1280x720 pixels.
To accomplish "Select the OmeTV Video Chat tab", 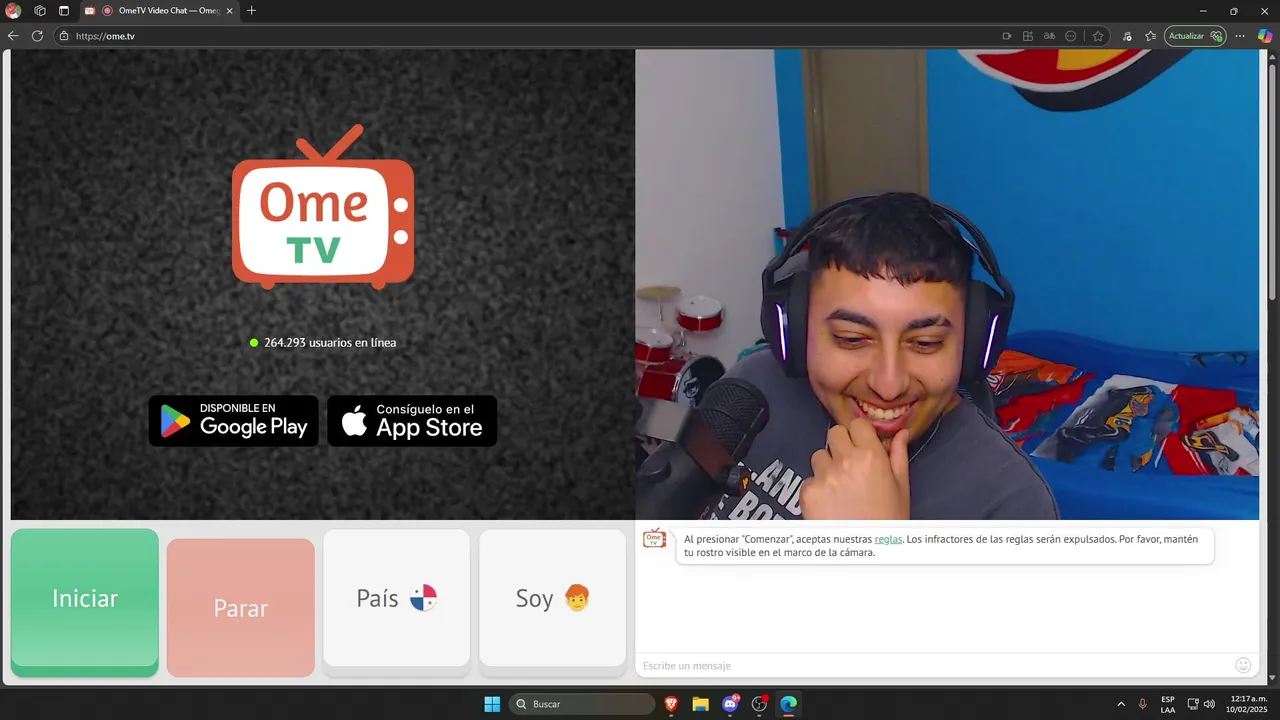I will (160, 11).
